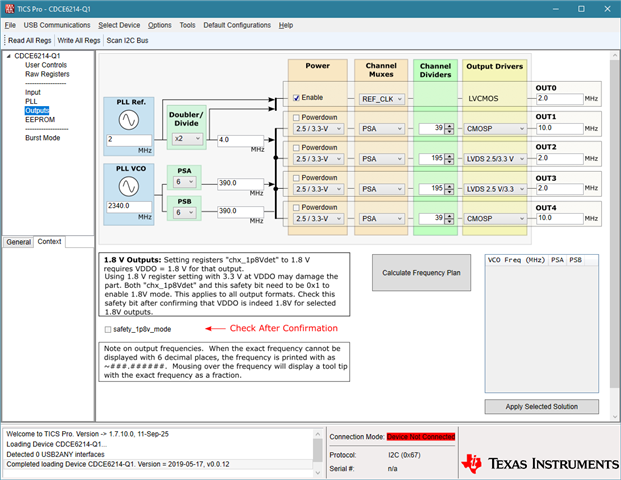The image size is (621, 480).
Task: Check the OUT2 Powerdown checkbox
Action: pos(296,148)
